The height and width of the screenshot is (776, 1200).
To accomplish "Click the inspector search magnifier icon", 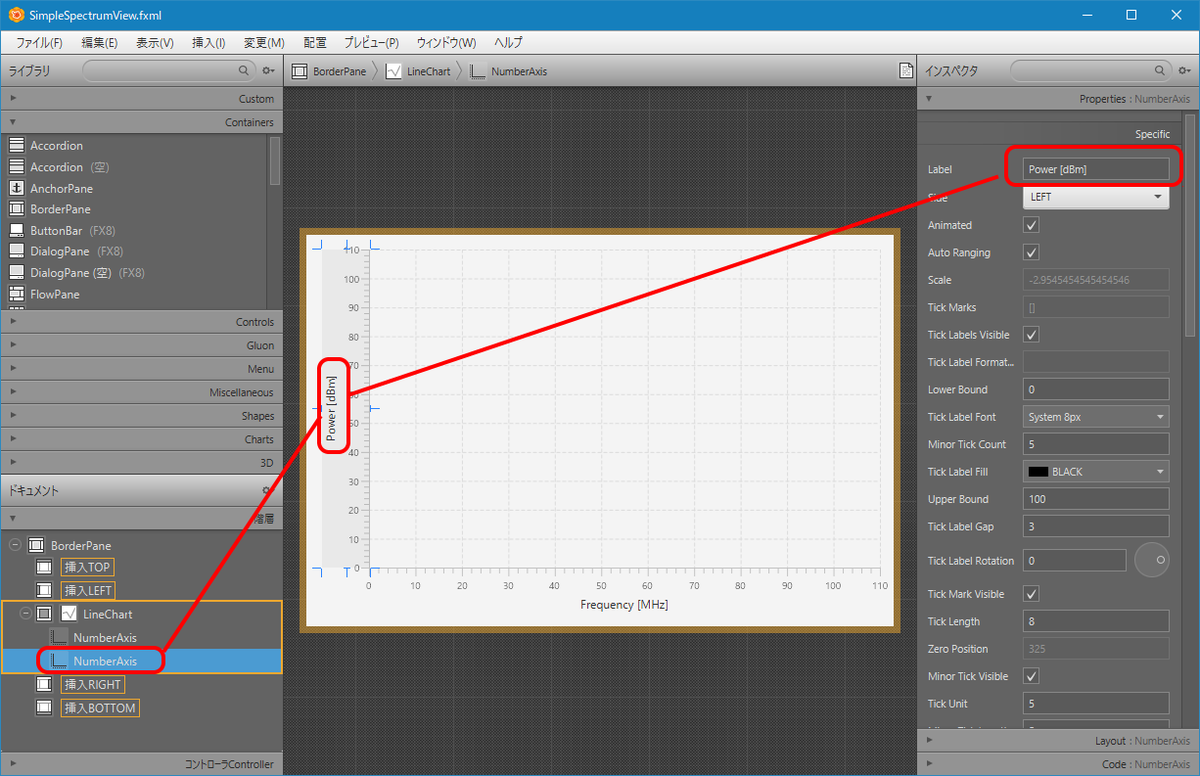I will click(x=1160, y=71).
